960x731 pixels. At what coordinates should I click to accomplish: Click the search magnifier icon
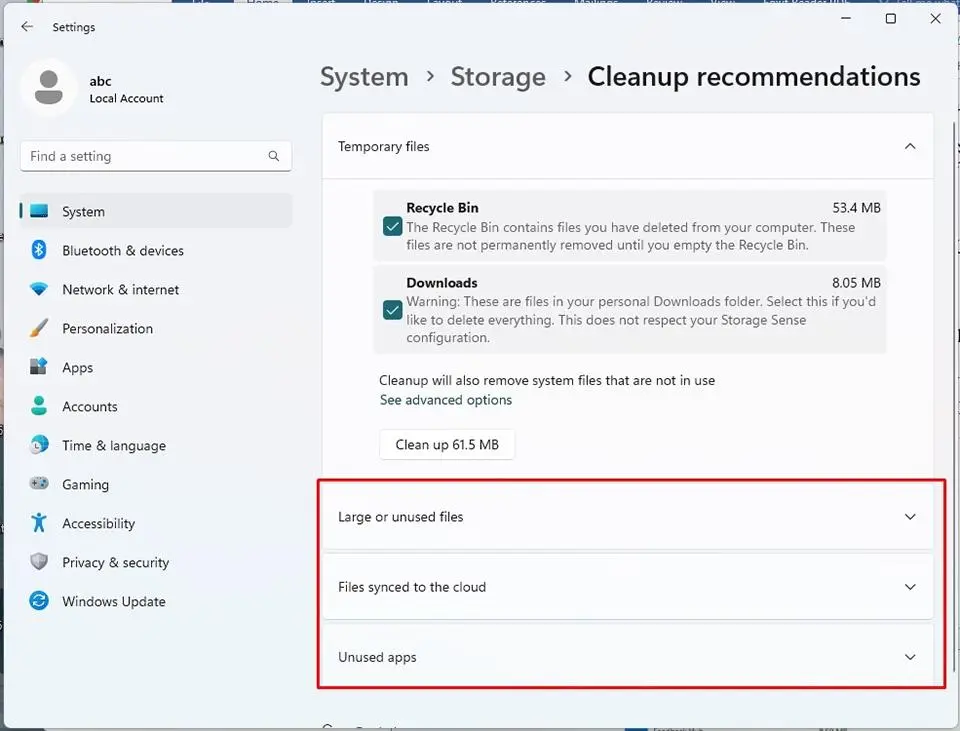coord(274,156)
